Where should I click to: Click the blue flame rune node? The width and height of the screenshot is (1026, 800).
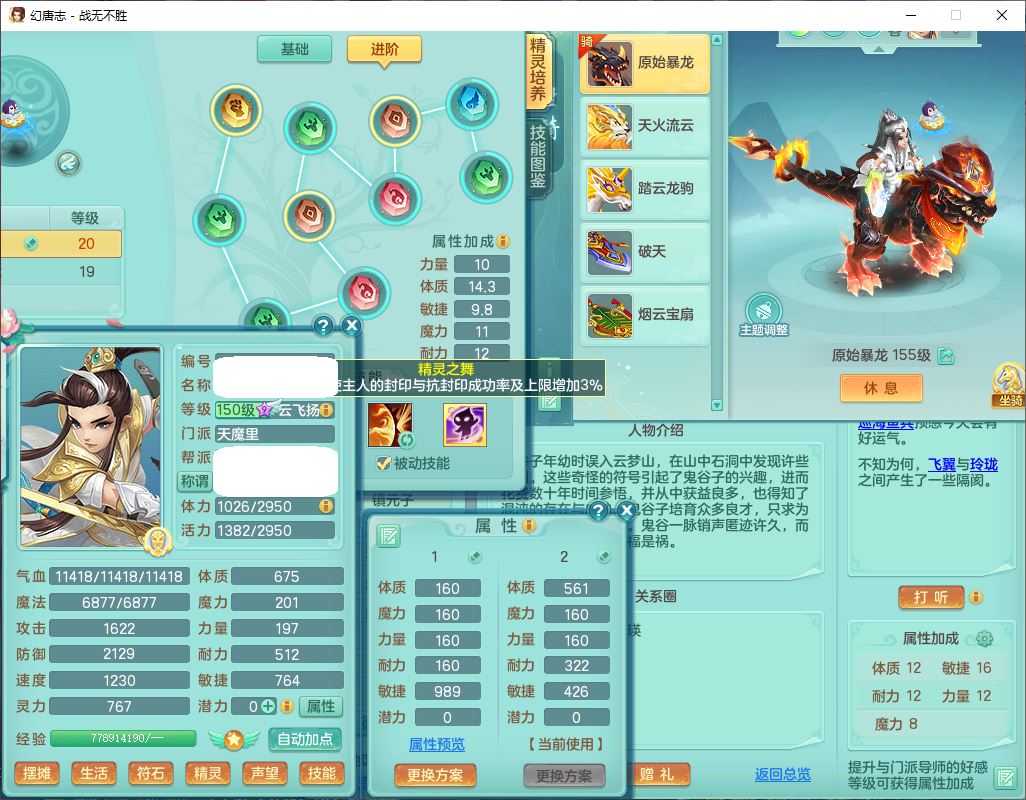(472, 103)
